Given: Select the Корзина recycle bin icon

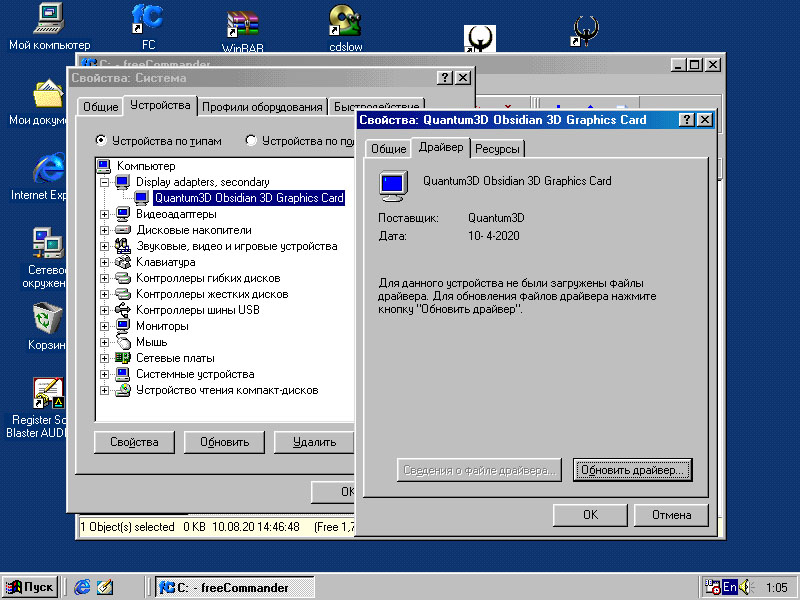Looking at the screenshot, I should point(47,317).
